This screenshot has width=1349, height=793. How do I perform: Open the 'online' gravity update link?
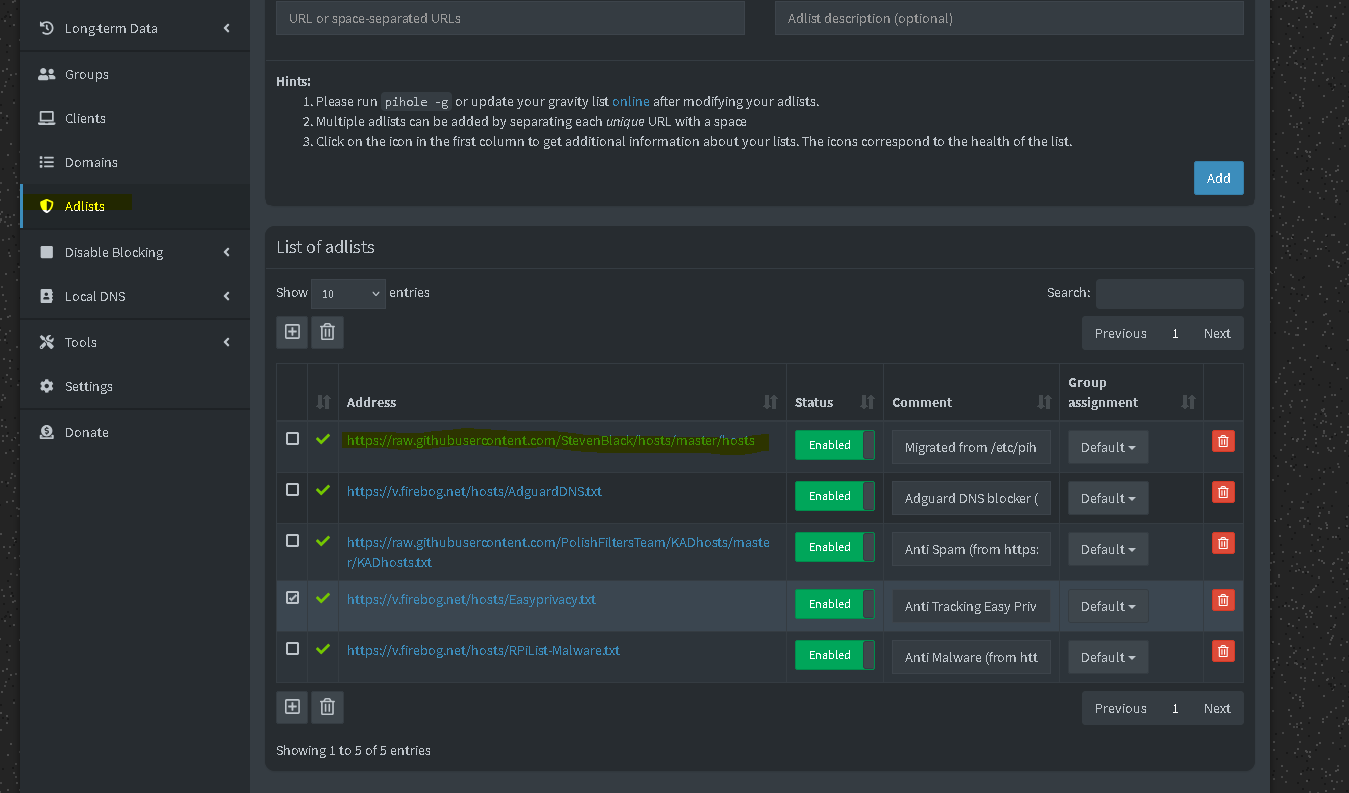click(630, 102)
